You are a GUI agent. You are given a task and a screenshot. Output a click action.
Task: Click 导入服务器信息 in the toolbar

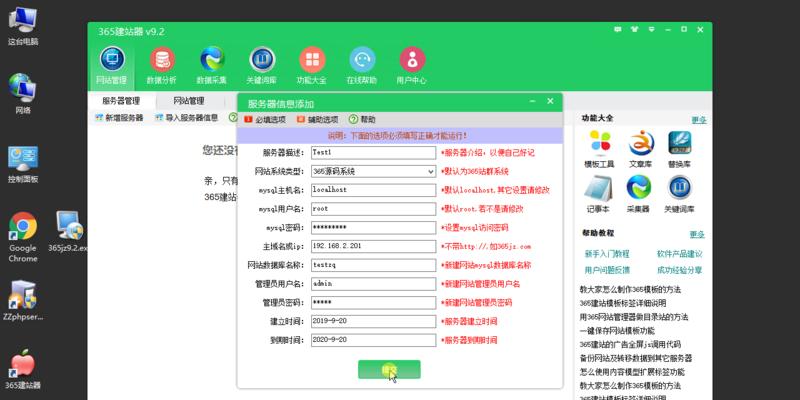click(187, 118)
